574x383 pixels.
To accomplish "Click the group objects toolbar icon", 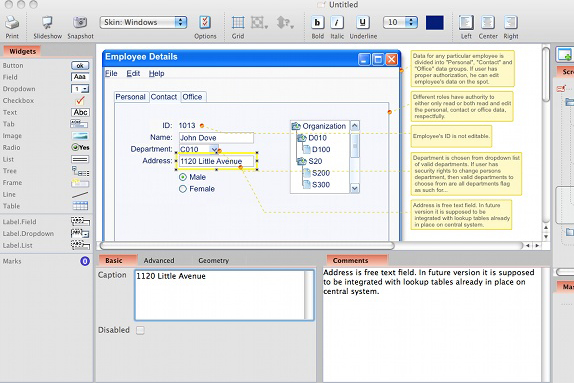I will 259,23.
